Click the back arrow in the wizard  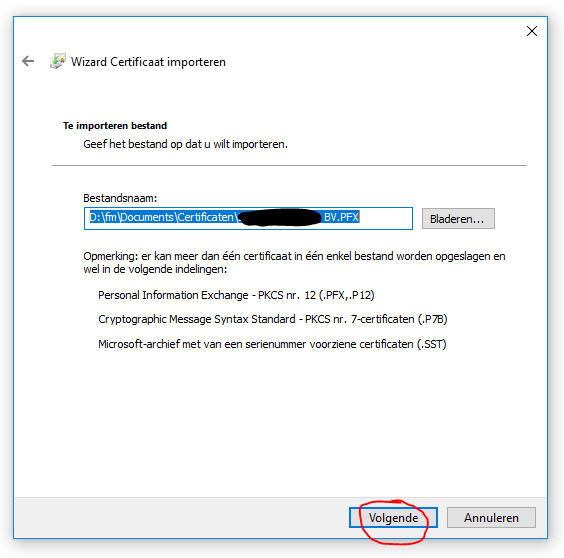28,61
